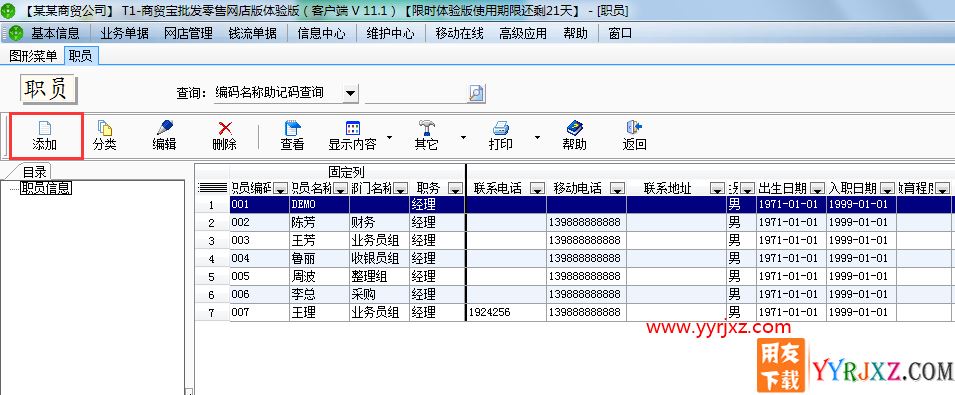This screenshot has height=395, width=955.
Task: Click the green app logo in title bar
Action: [7, 10]
